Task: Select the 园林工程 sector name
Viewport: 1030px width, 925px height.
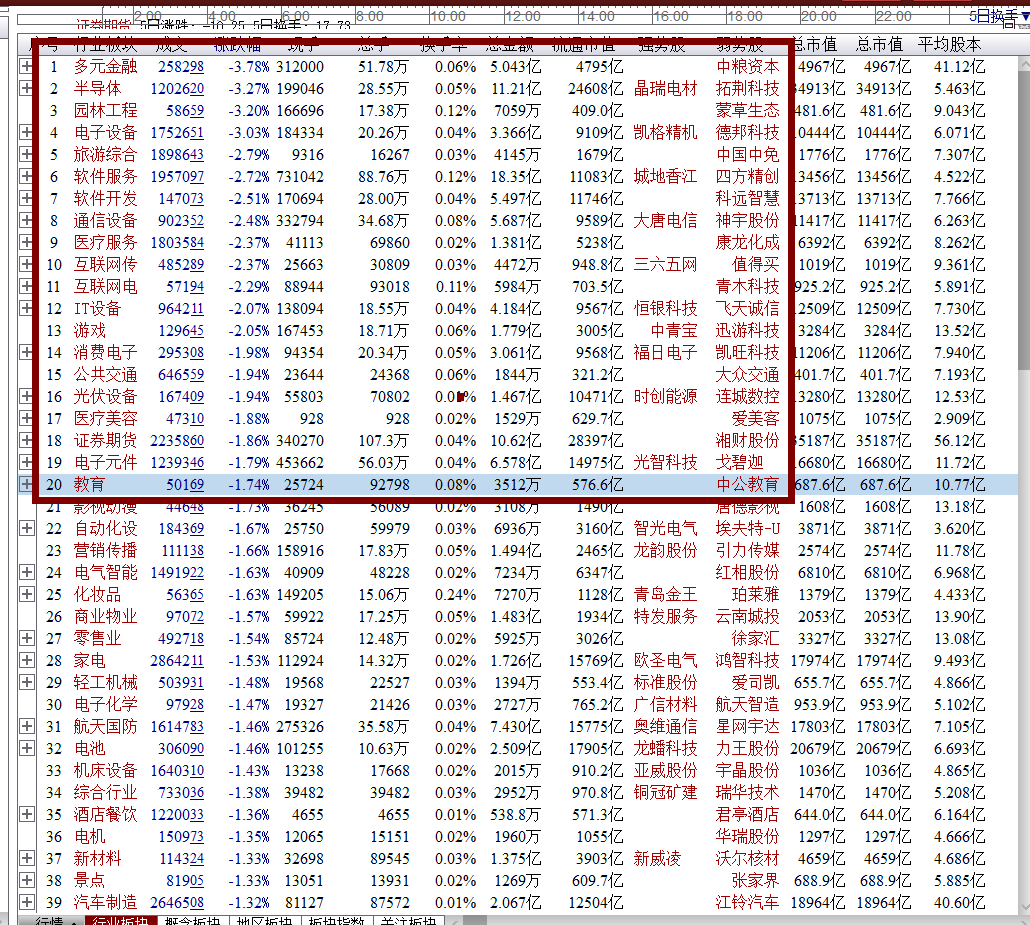Action: coord(105,110)
